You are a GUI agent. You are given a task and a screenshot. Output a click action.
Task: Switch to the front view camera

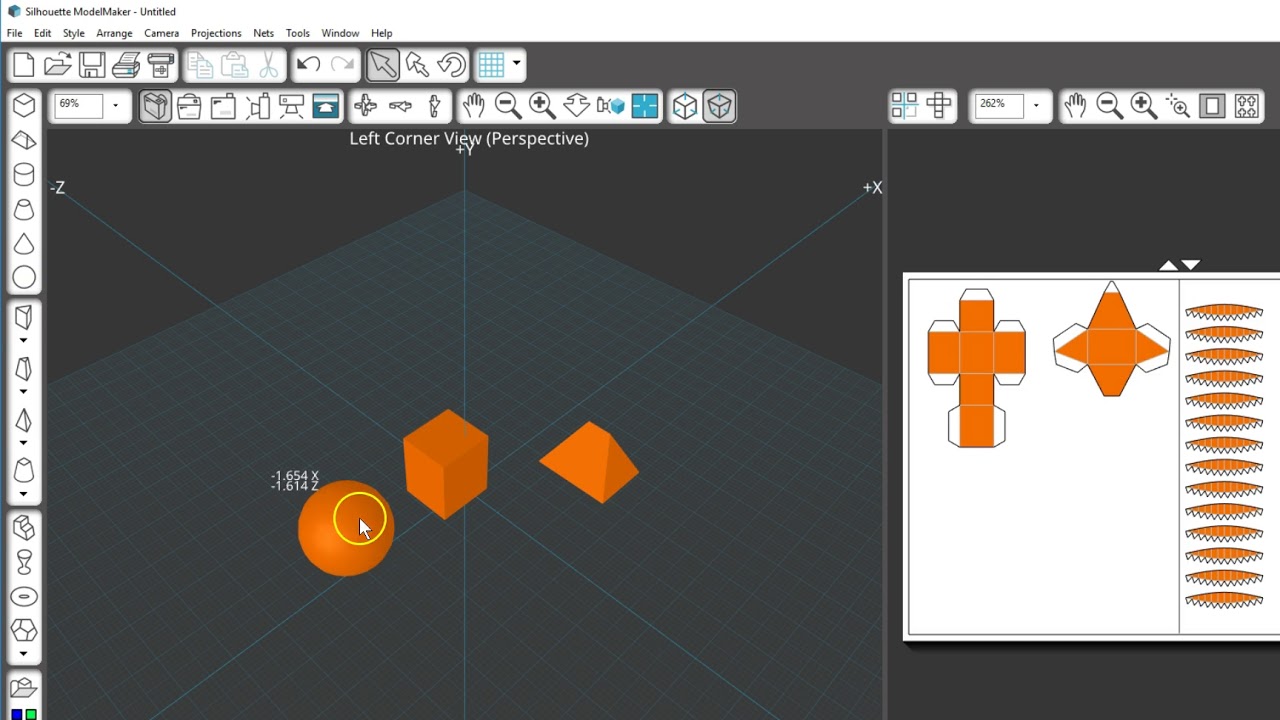coord(189,106)
